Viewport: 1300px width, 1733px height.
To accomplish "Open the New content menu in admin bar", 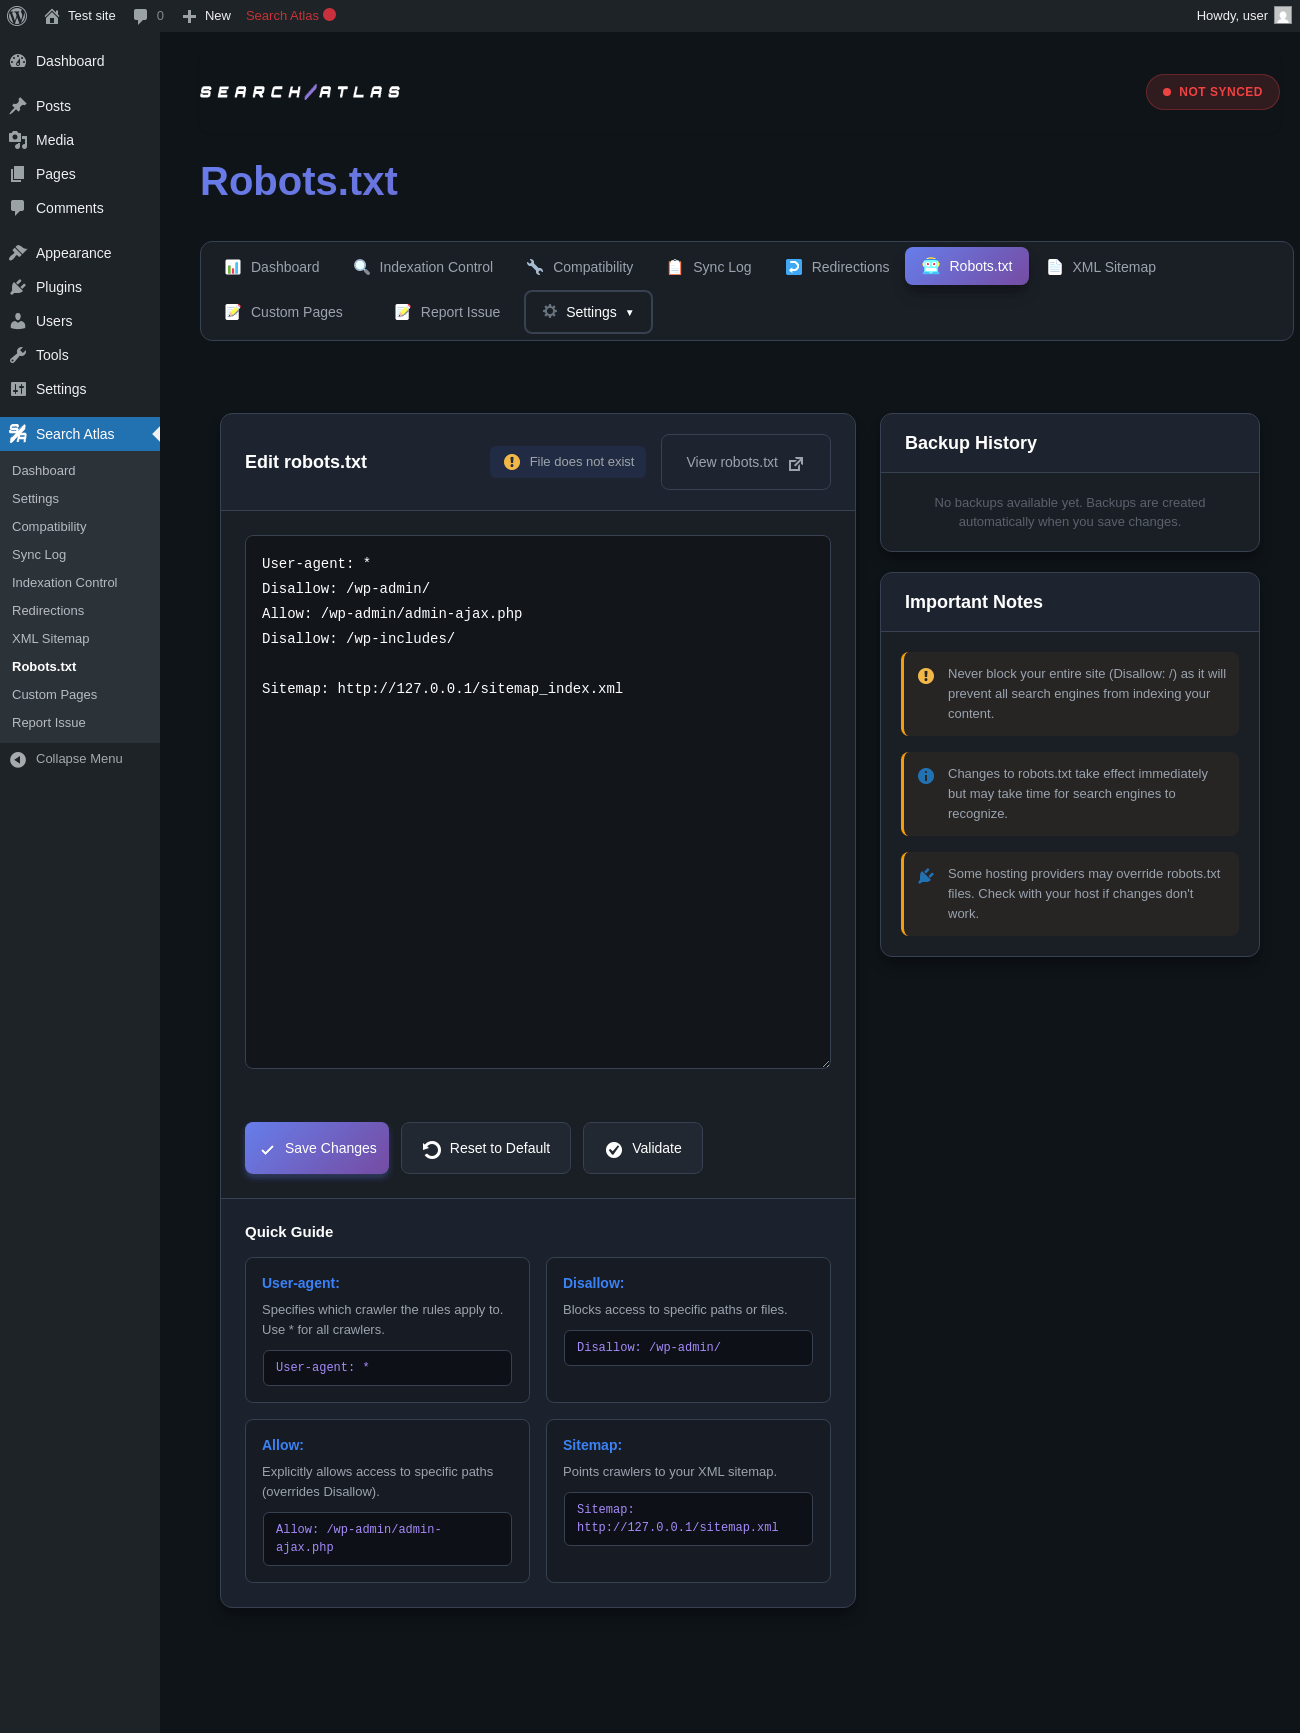I will (x=207, y=15).
